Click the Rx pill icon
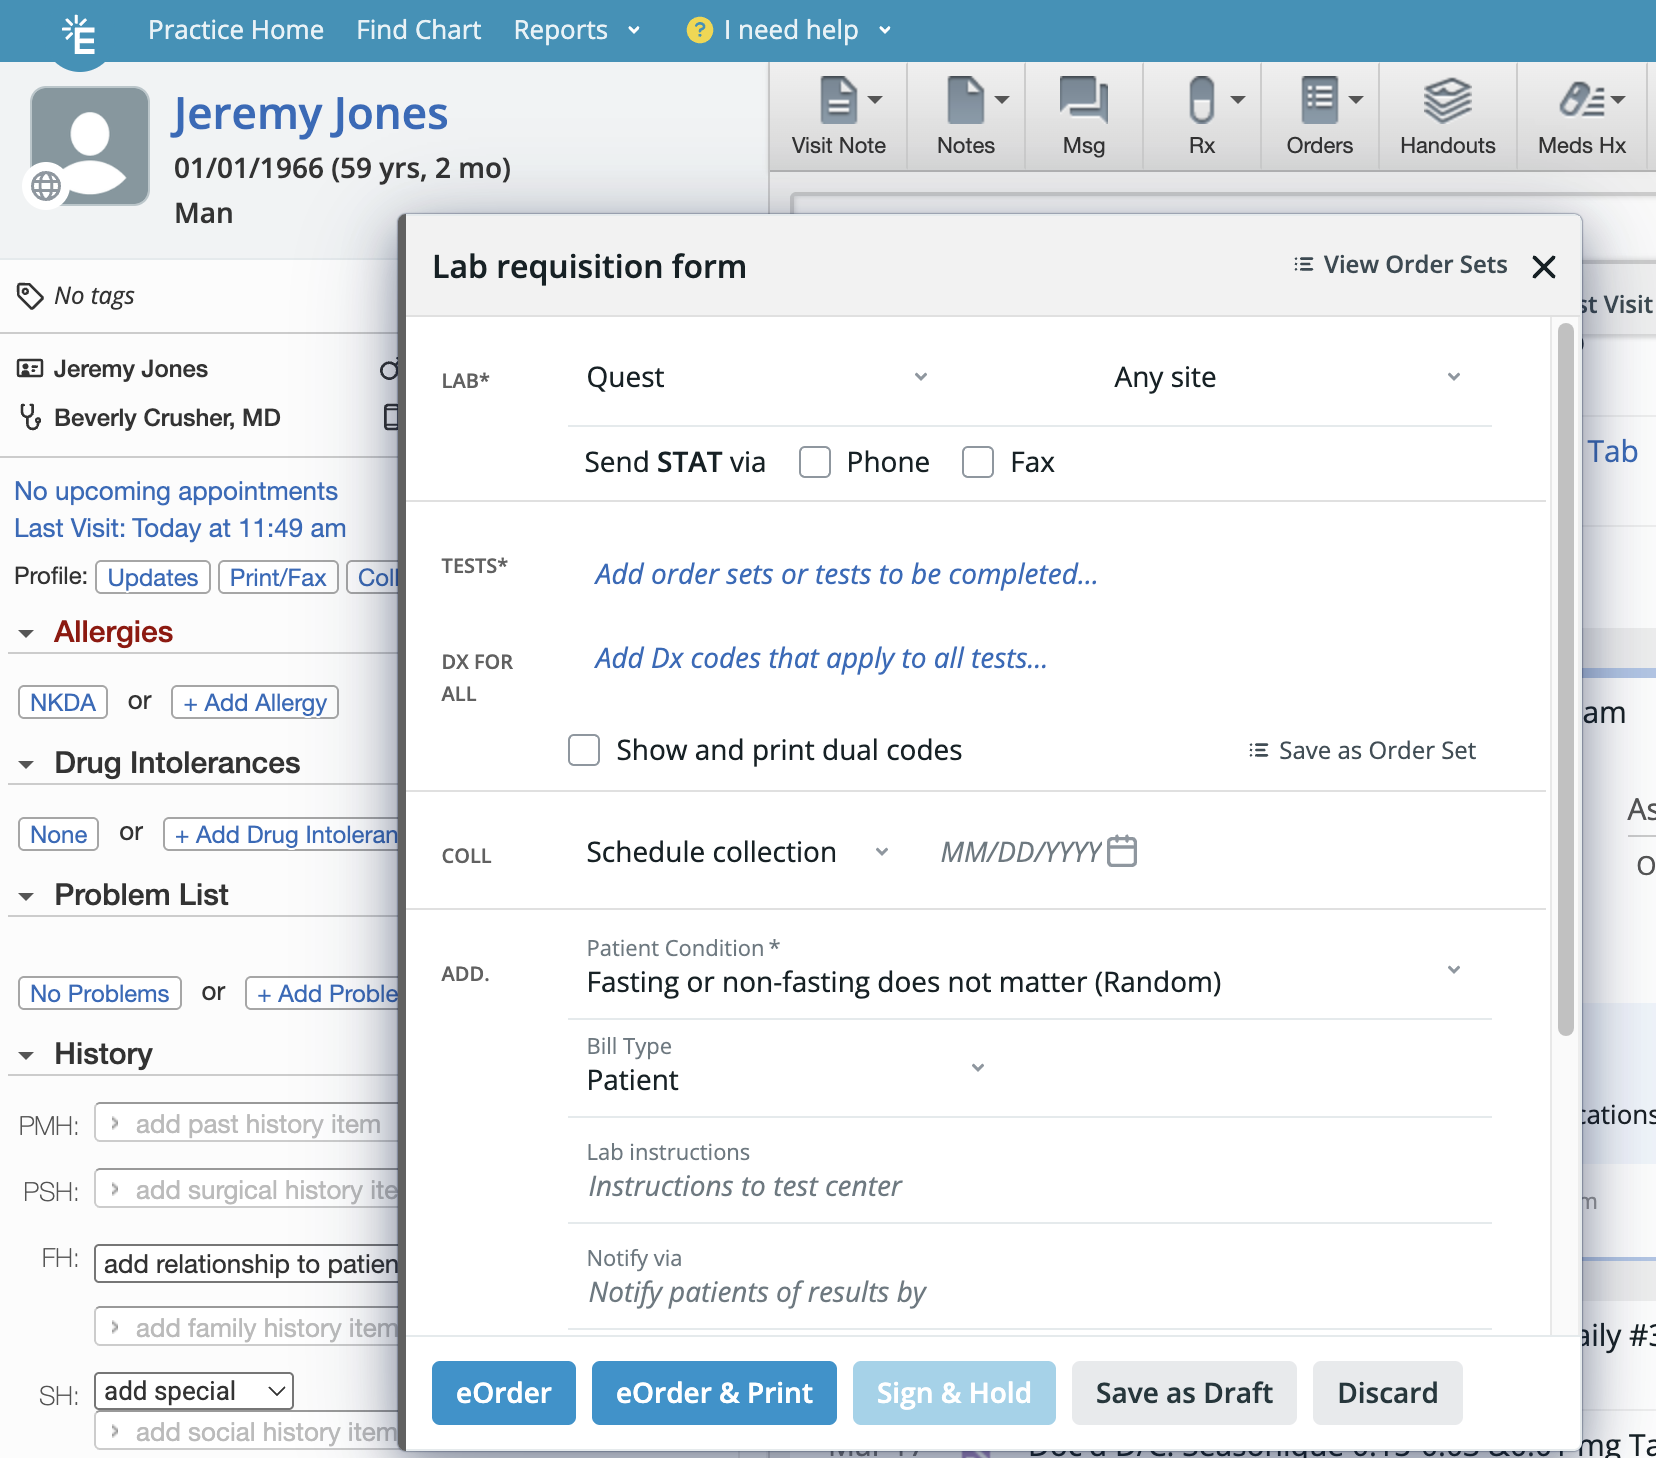 click(x=1201, y=101)
